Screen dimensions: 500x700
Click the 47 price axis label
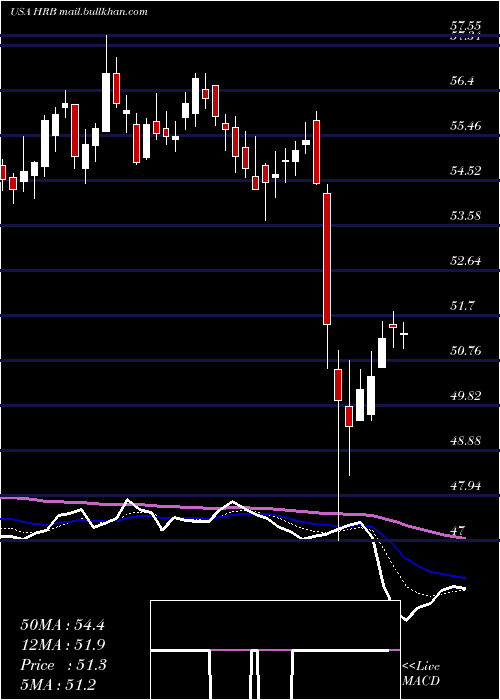tap(458, 531)
